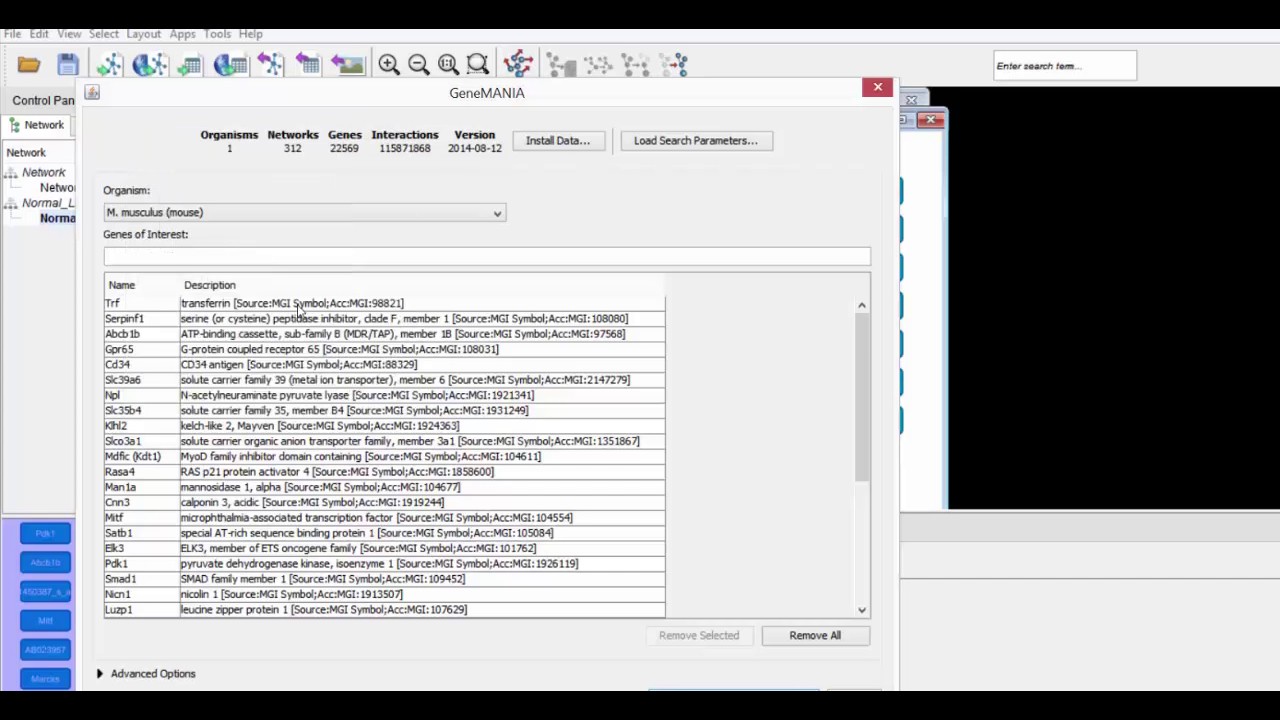Viewport: 1280px width, 720px height.
Task: Click the Pdk1 node in overview
Action: click(45, 534)
